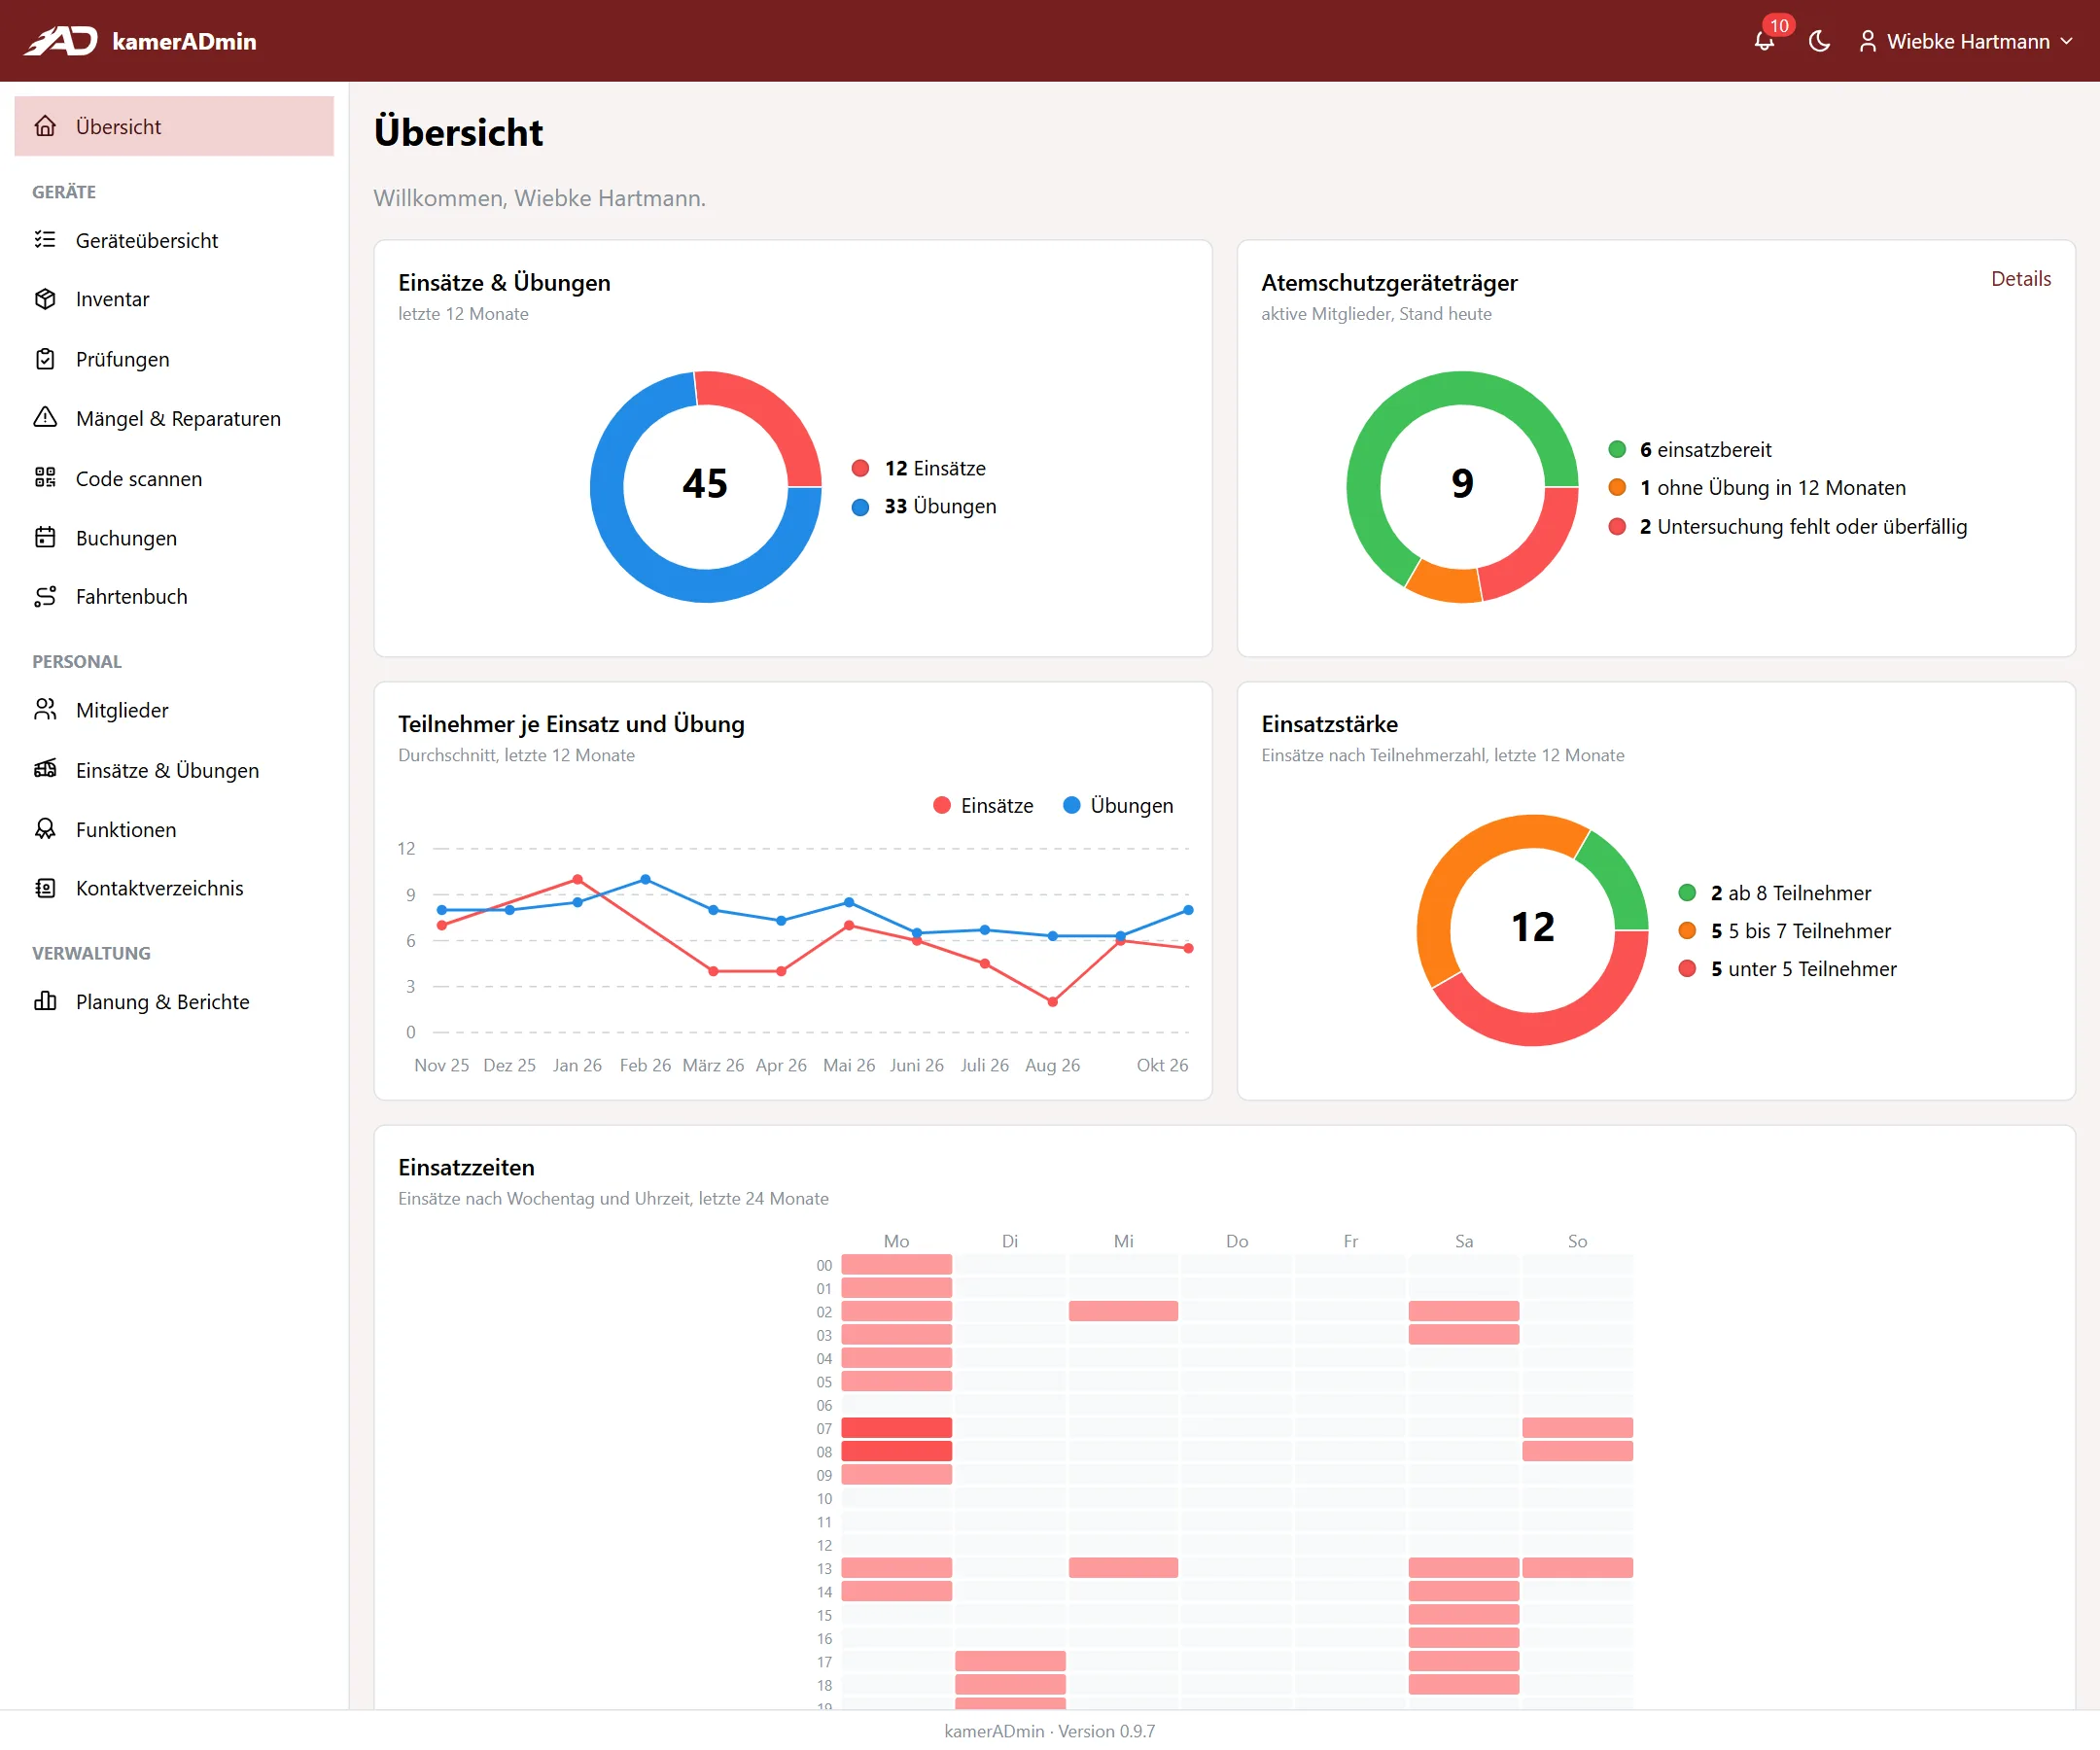Toggle the 33 Übungen legend entry
2100x1750 pixels.
924,506
